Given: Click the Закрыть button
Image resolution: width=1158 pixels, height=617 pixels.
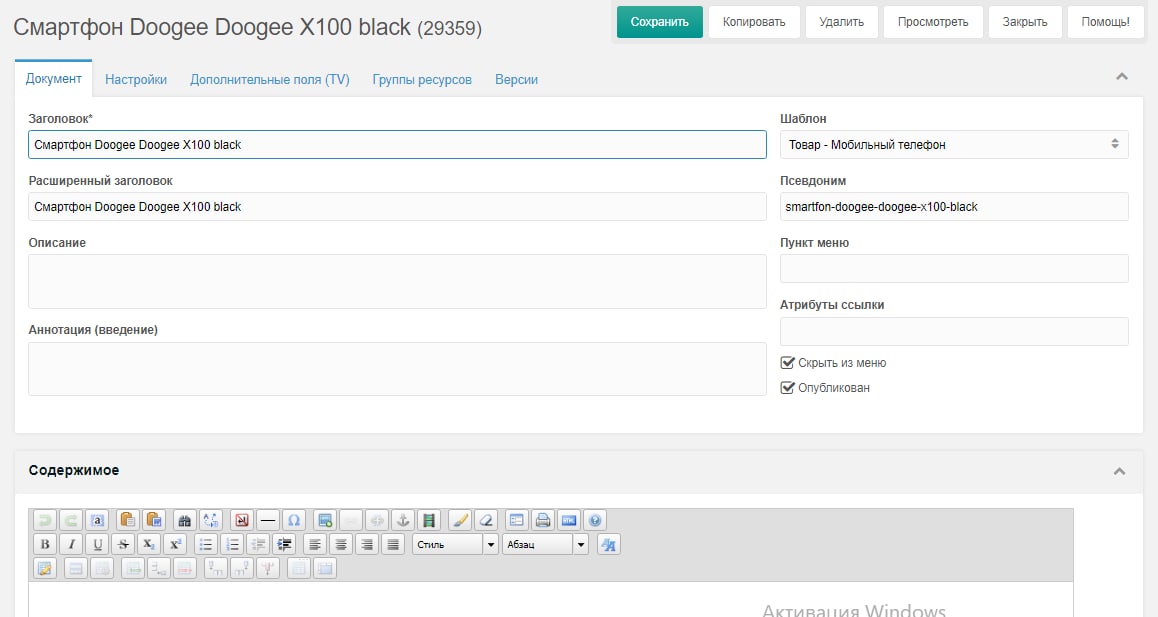Looking at the screenshot, I should pyautogui.click(x=1024, y=22).
